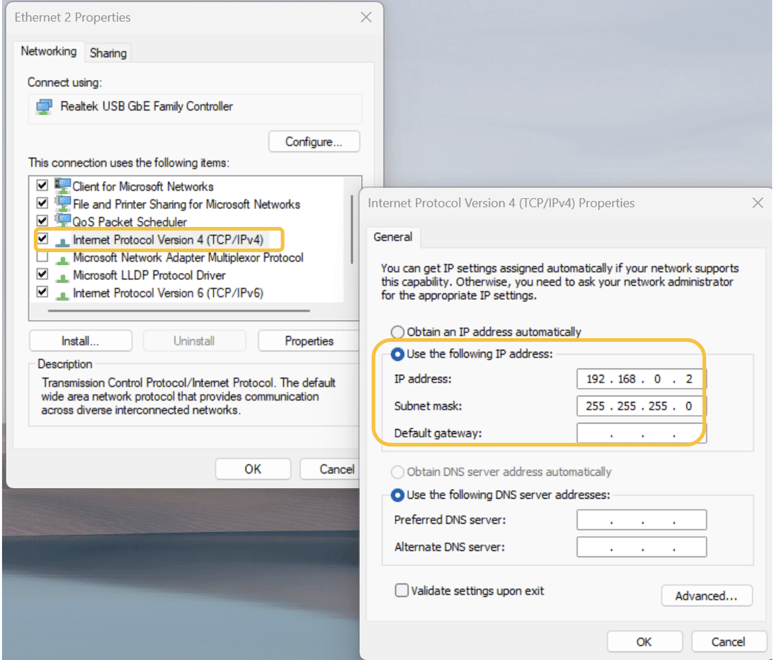The image size is (775, 660).
Task: Uncheck File and Printer Sharing checkbox
Action: (x=43, y=203)
